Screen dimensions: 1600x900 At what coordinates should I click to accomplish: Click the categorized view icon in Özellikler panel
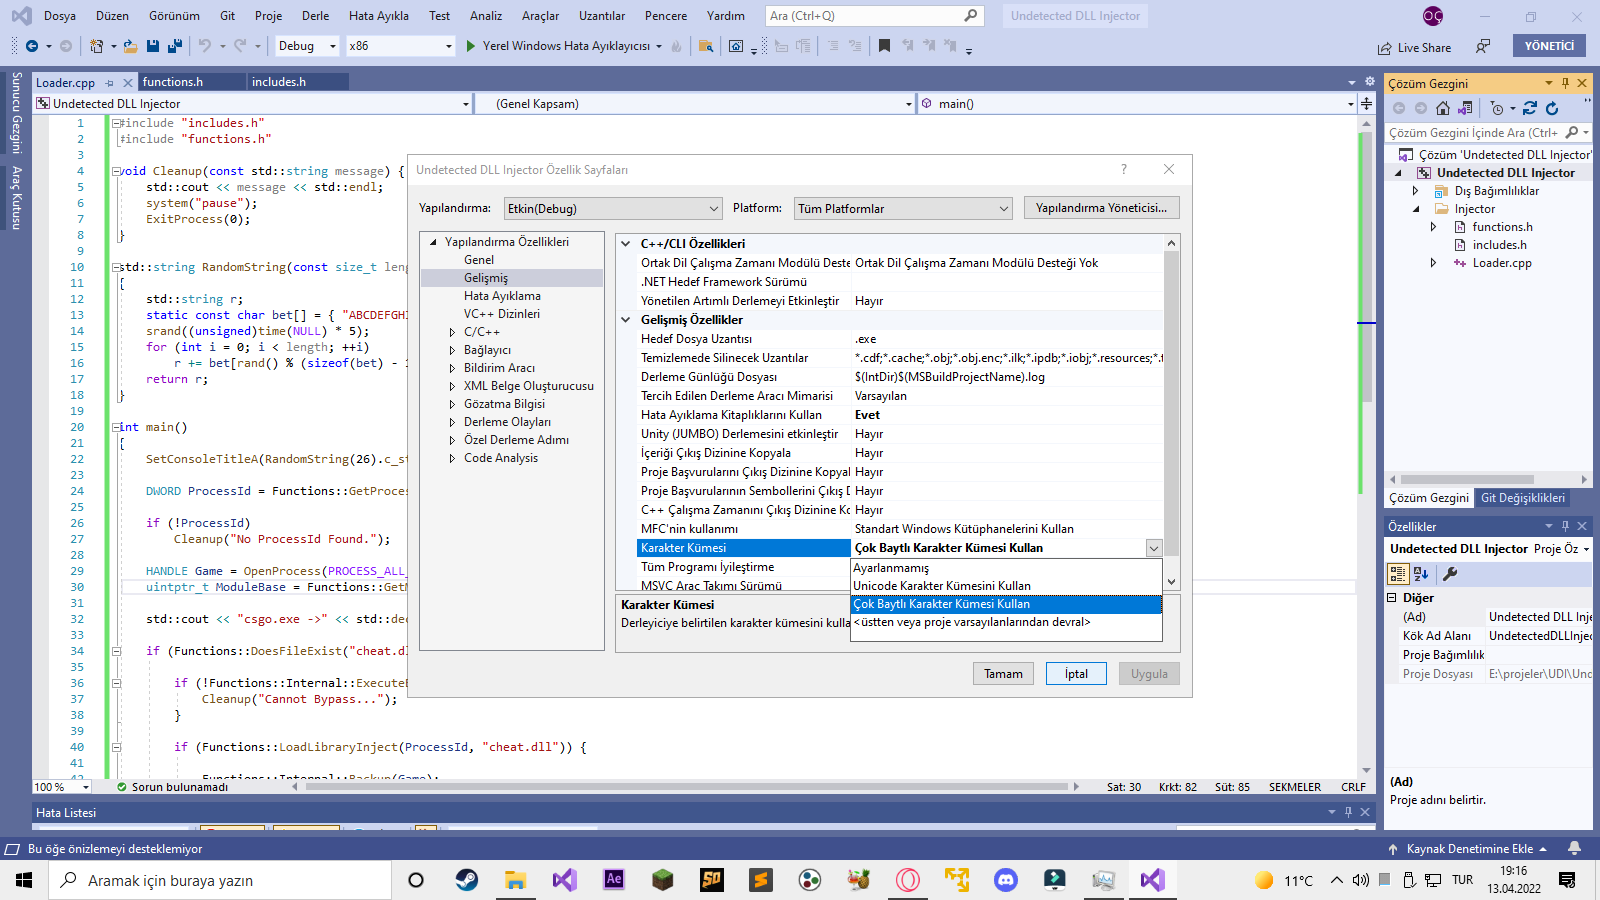point(1398,574)
